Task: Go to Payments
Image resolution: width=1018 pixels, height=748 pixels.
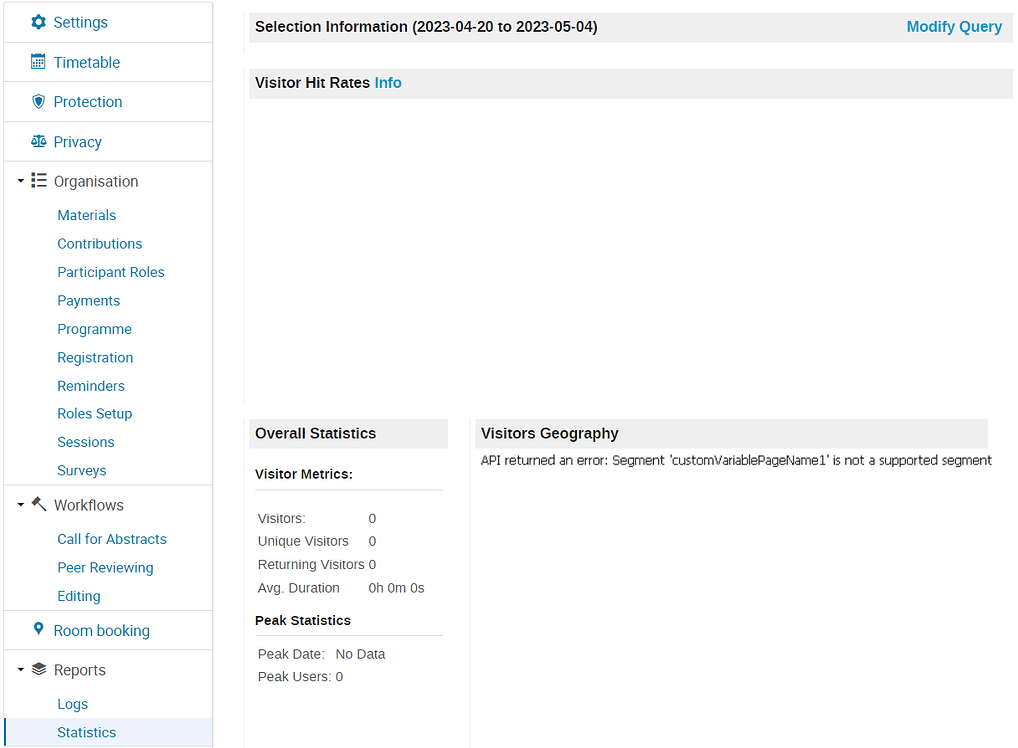Action: [x=88, y=301]
